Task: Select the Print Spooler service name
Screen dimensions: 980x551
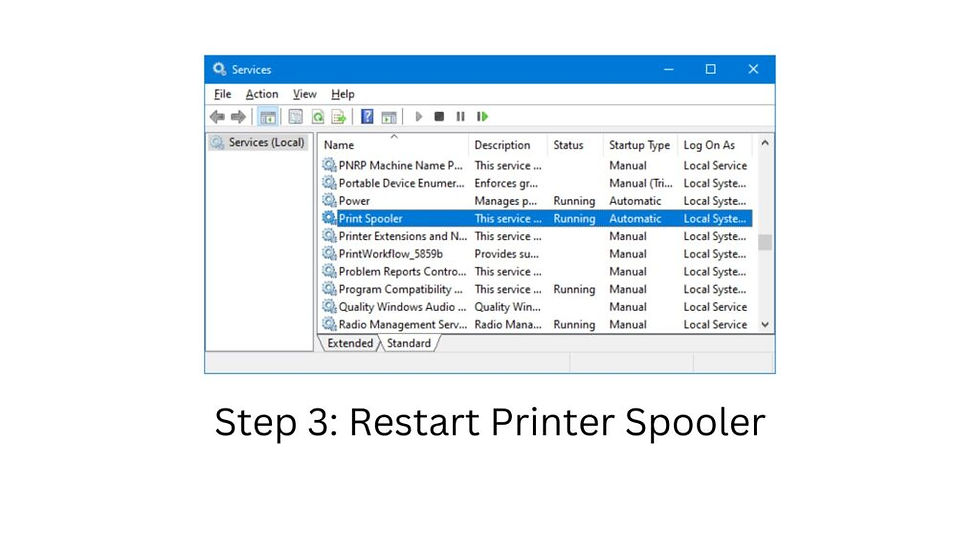Action: coord(371,219)
